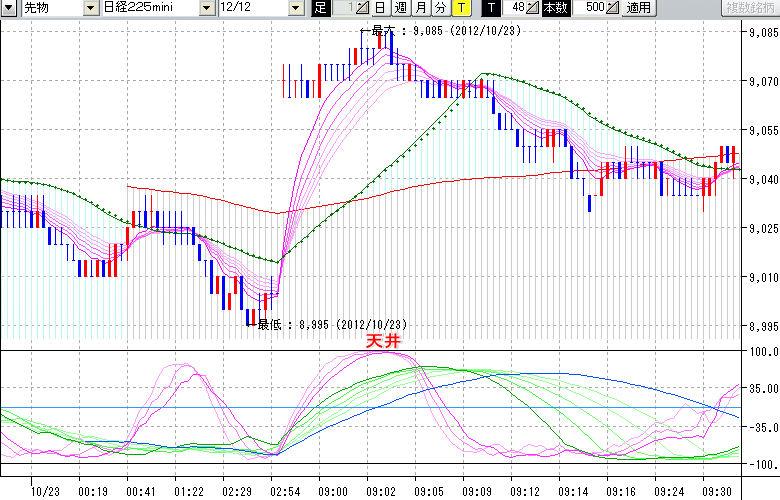Screen dimensions: 780x500
Task: Switch chart to 月 (monthly) bars
Action: click(420, 8)
